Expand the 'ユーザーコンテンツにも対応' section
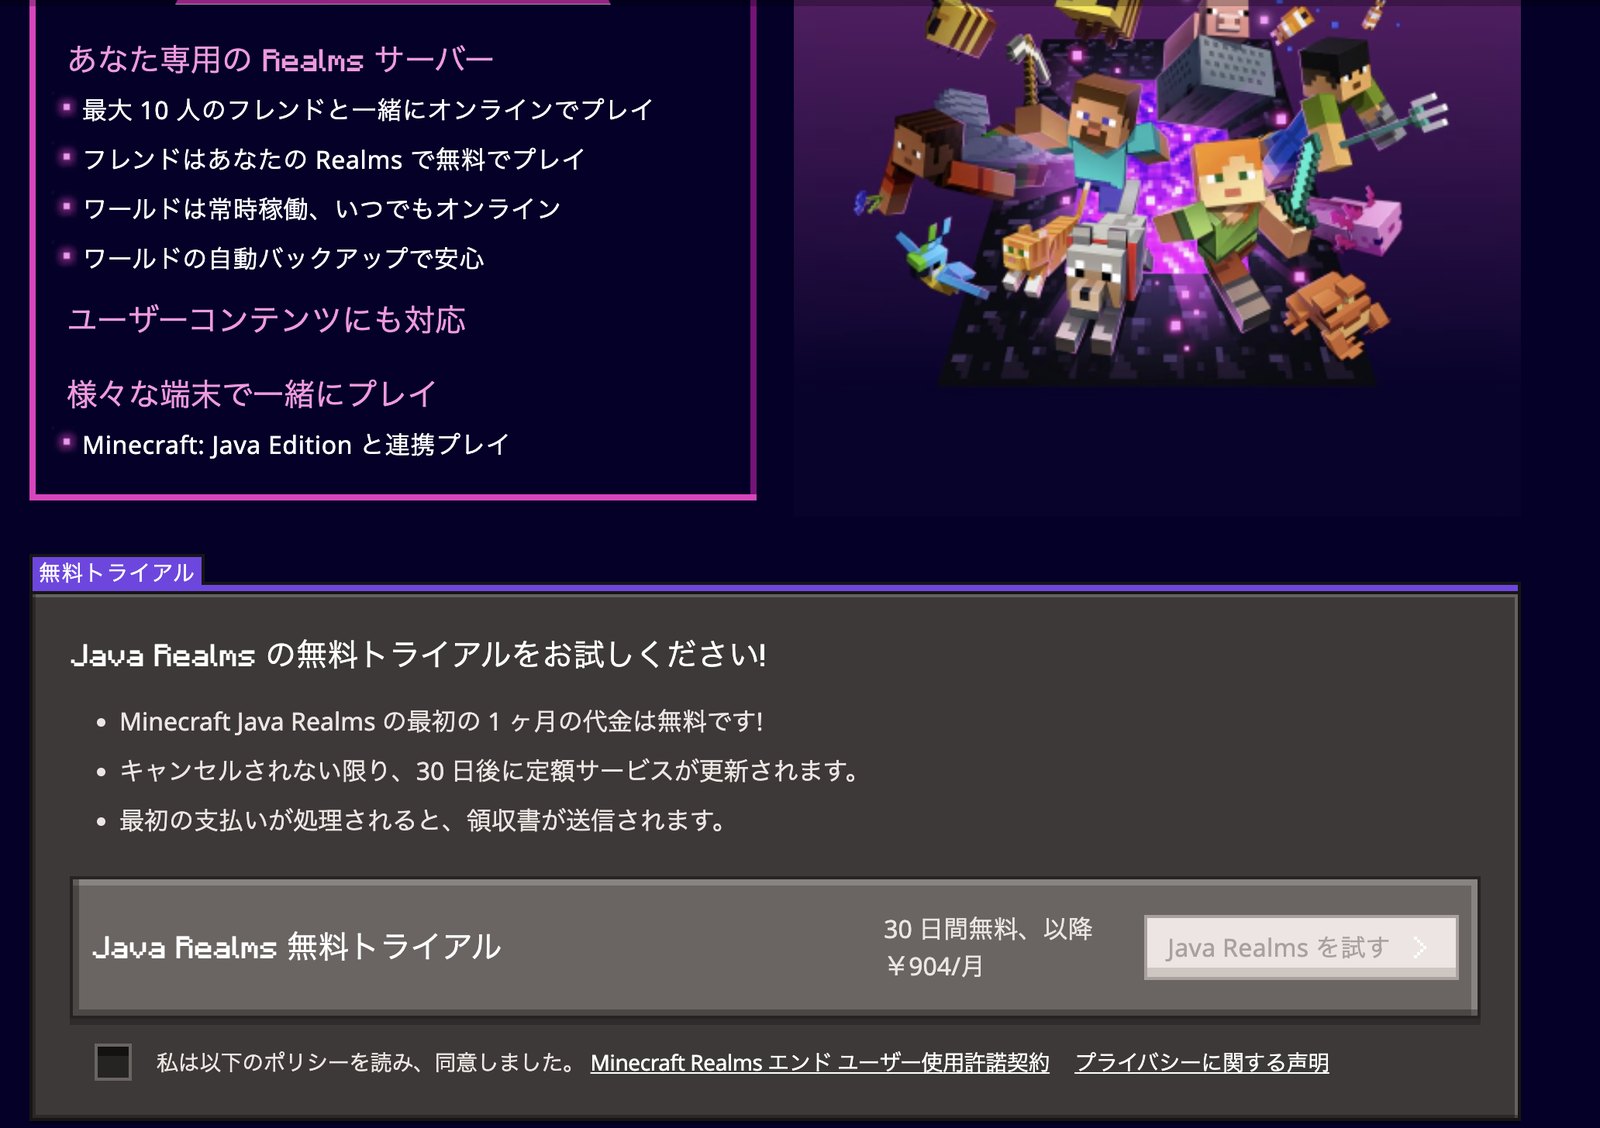 point(266,320)
